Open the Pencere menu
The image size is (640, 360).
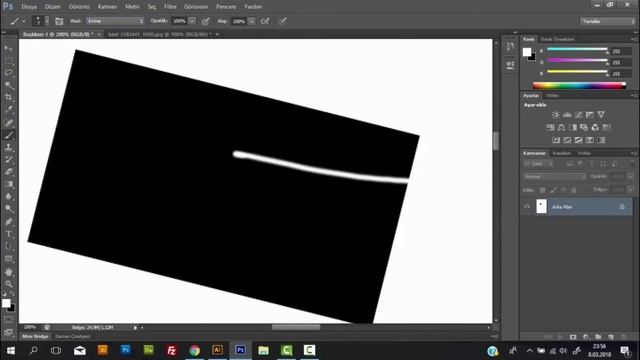226,7
